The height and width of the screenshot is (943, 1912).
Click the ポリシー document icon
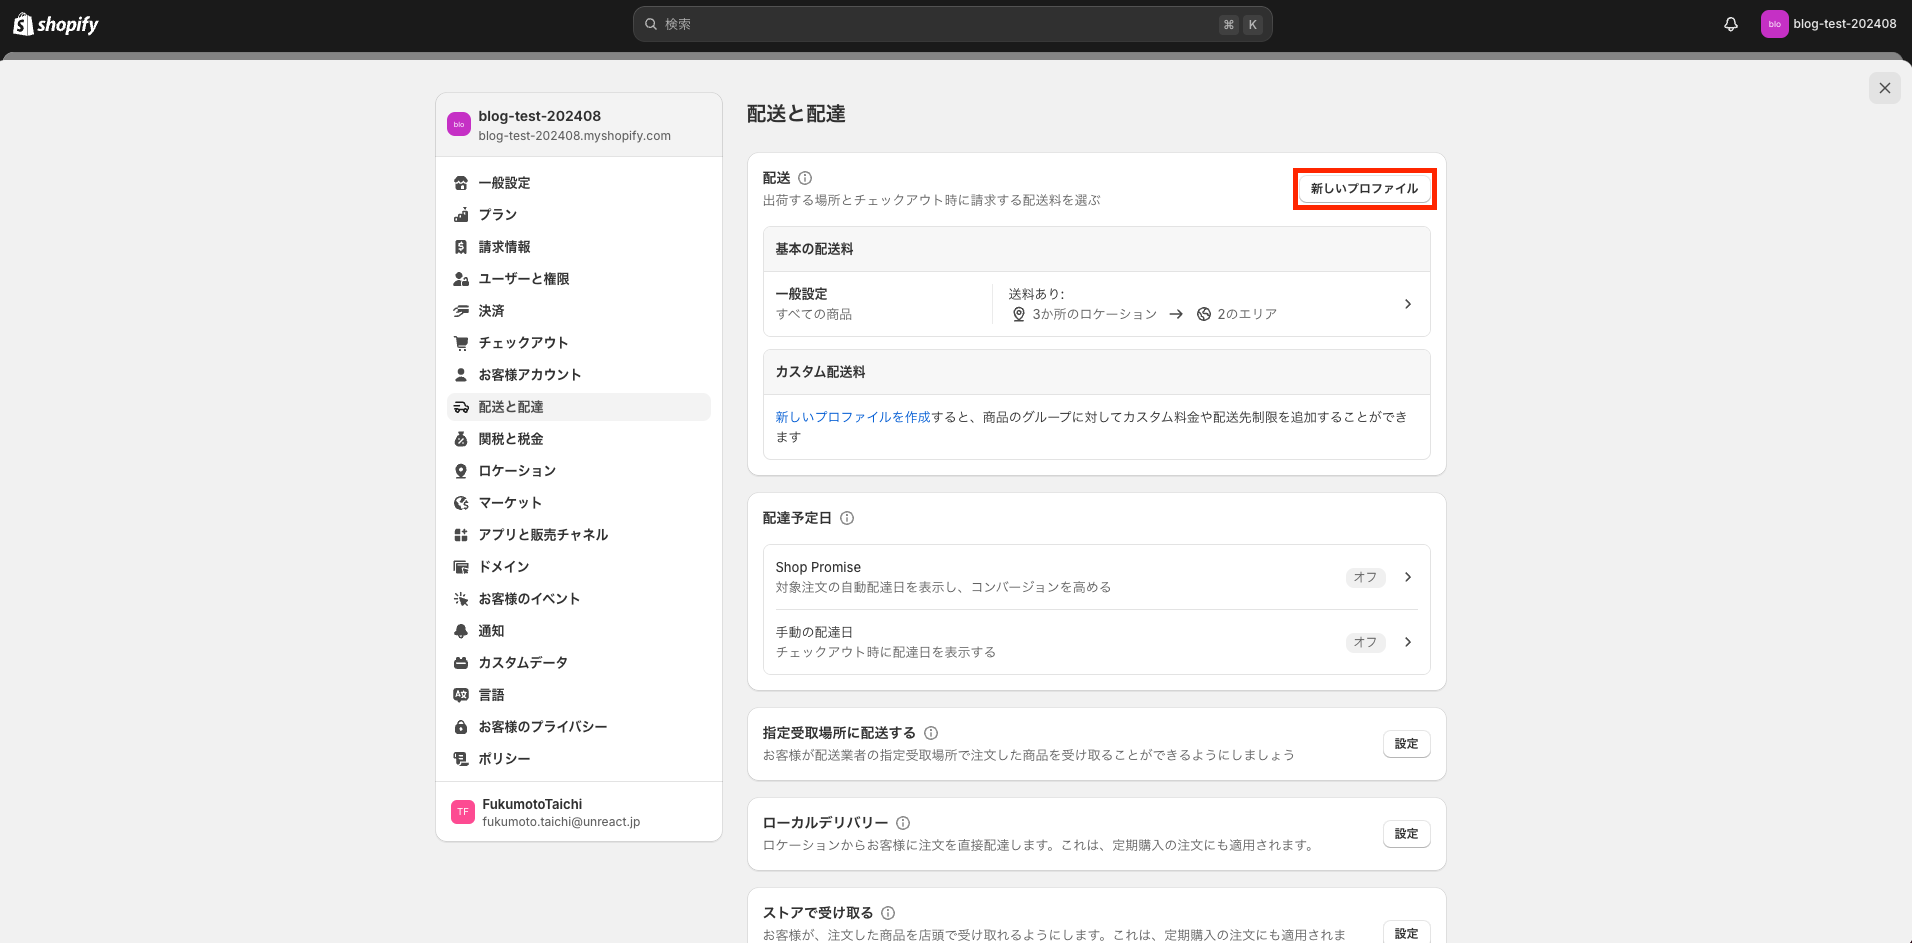coord(461,759)
